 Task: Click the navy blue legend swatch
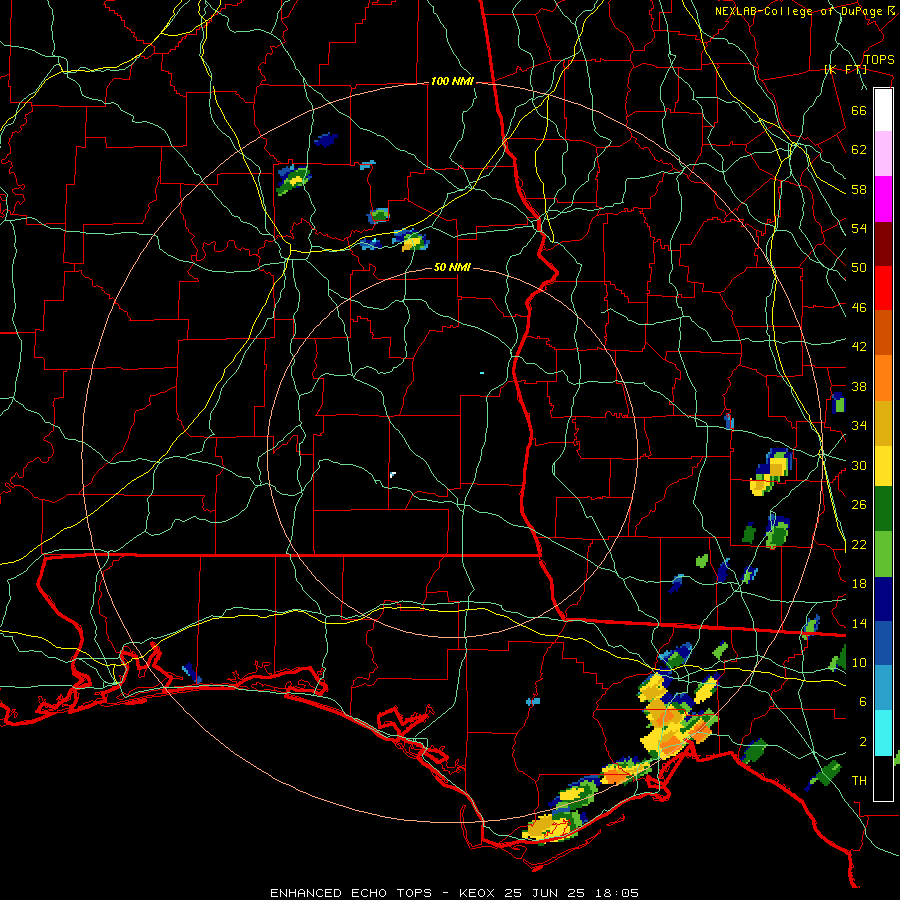(x=883, y=599)
